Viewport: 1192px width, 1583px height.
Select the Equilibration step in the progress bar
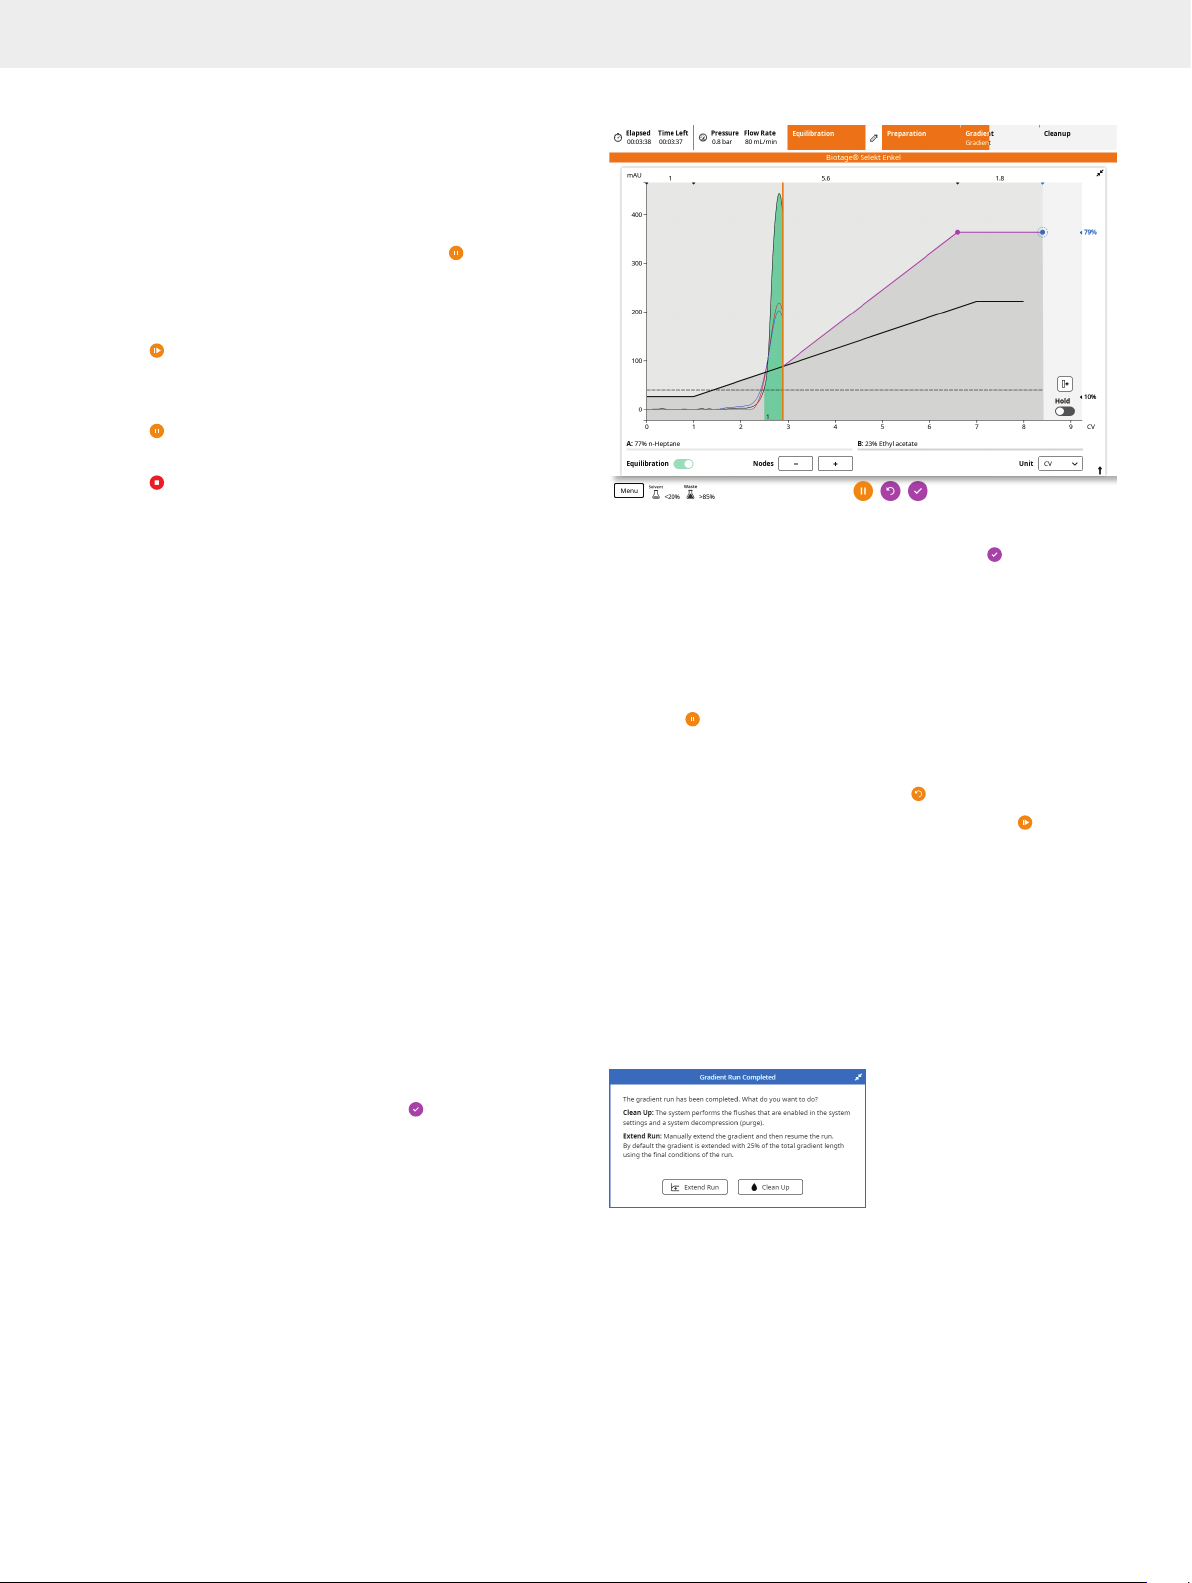pyautogui.click(x=826, y=138)
